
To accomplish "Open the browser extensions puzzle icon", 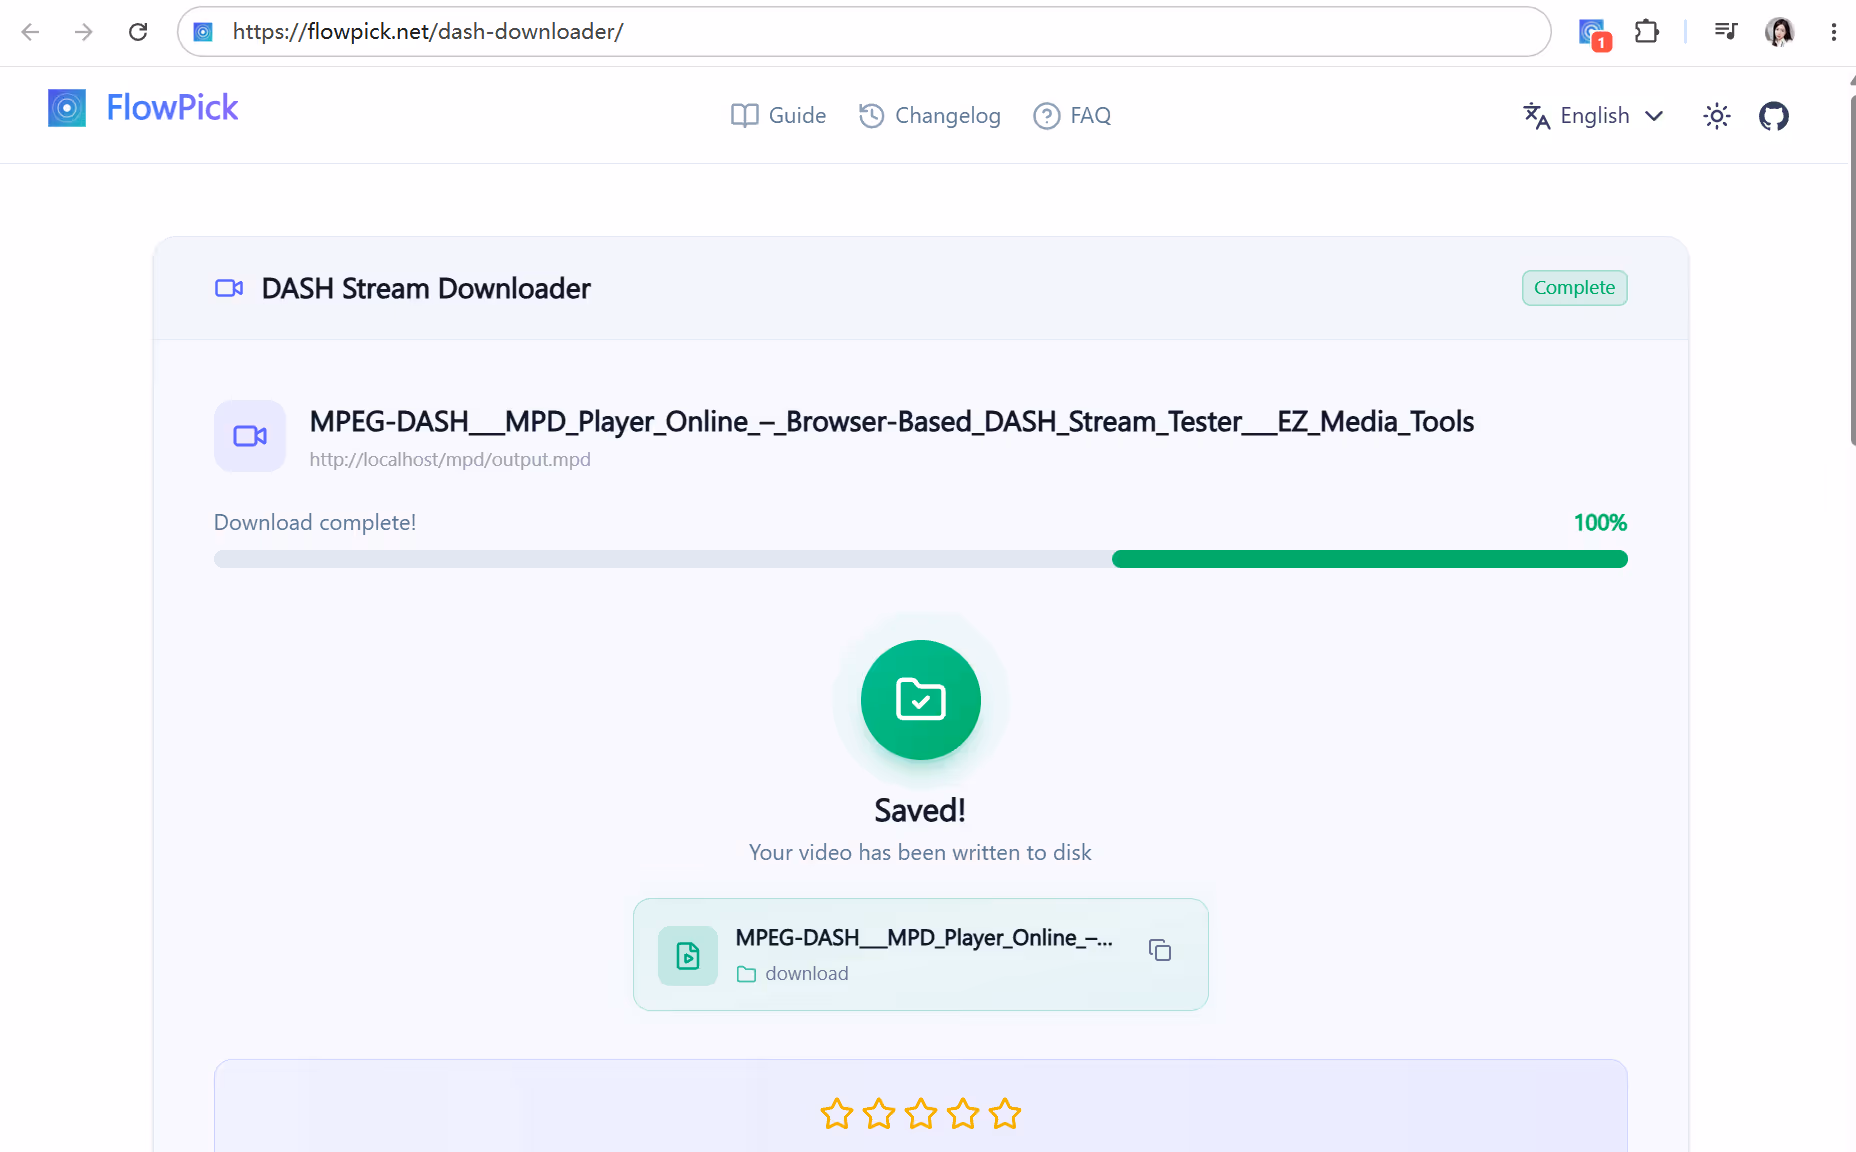I will coord(1647,32).
